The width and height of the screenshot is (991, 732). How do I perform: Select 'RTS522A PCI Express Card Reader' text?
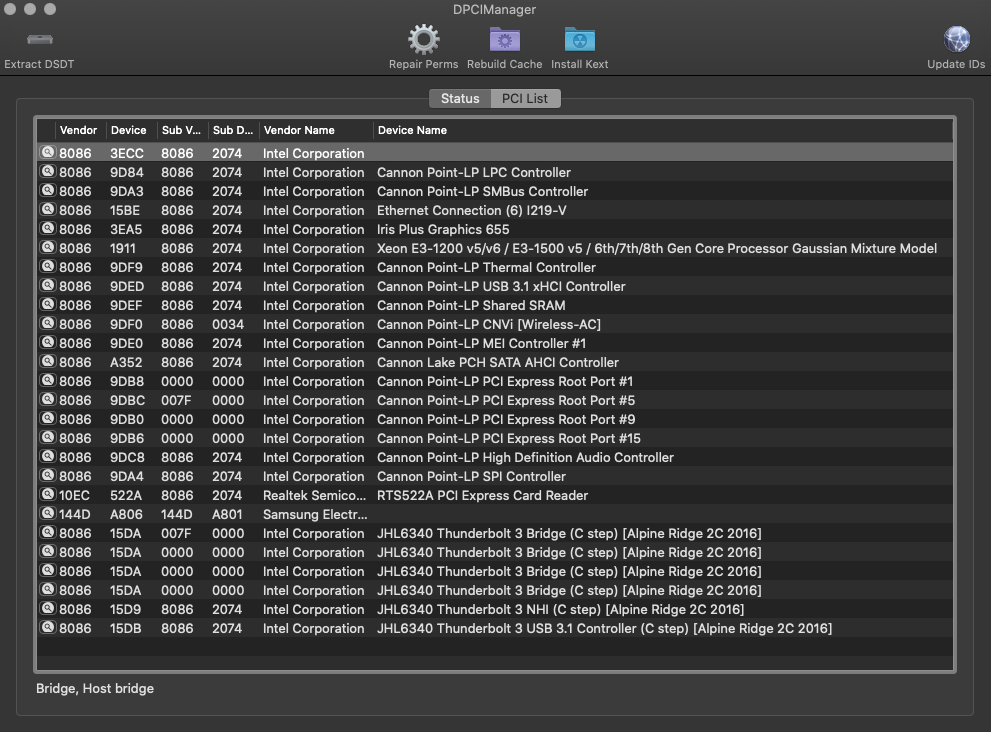point(482,496)
